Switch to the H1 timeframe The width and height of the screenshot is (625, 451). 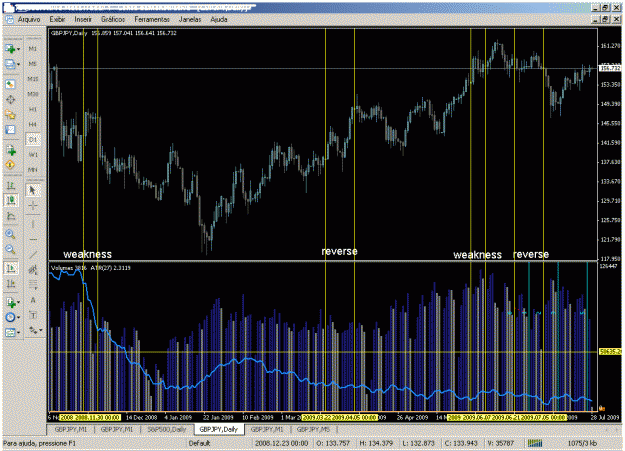tap(33, 109)
